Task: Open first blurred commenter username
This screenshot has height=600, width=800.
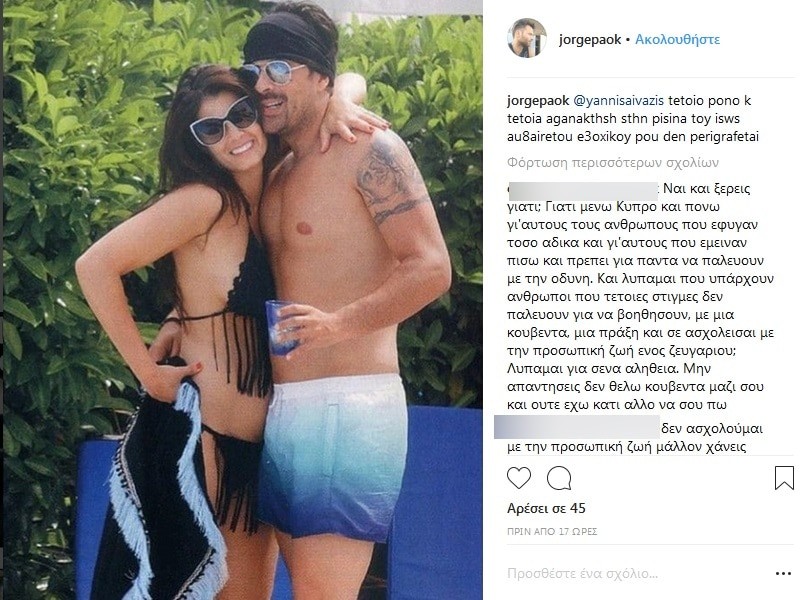Action: tap(583, 190)
